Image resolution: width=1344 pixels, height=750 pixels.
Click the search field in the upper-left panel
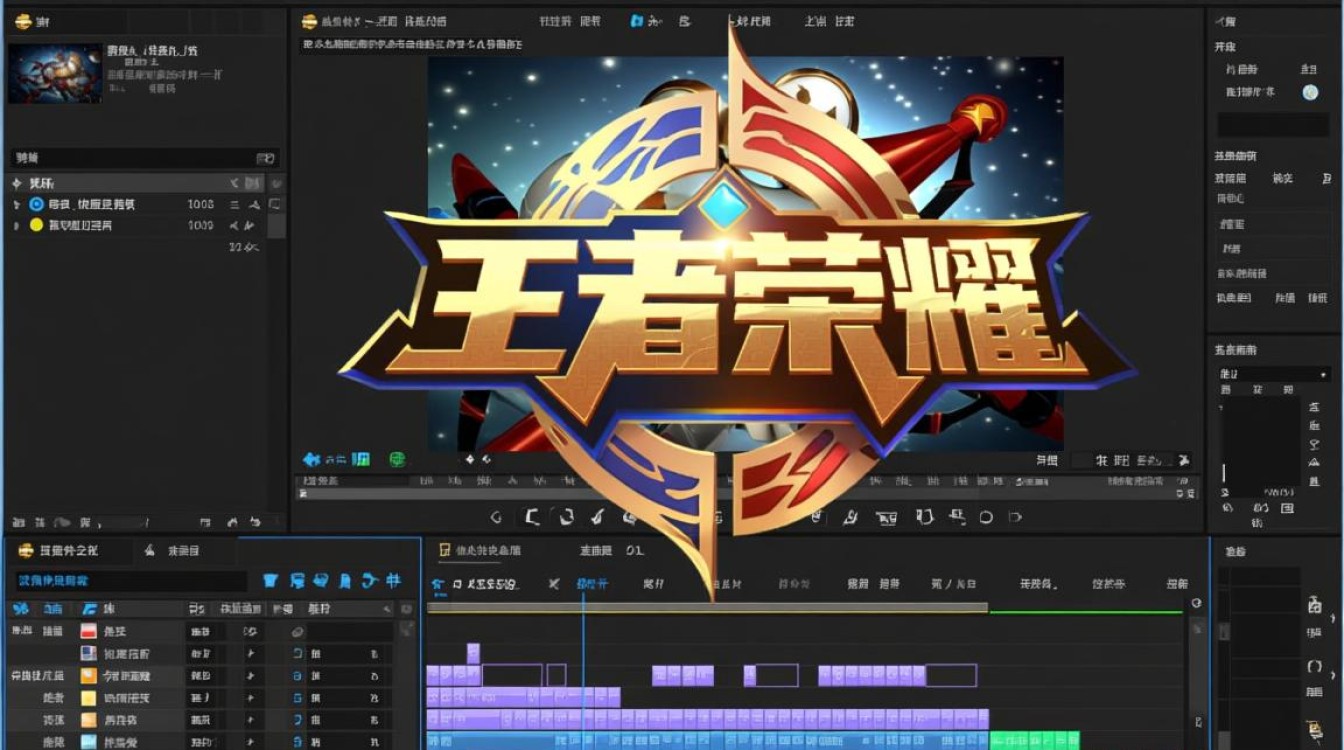click(x=145, y=158)
